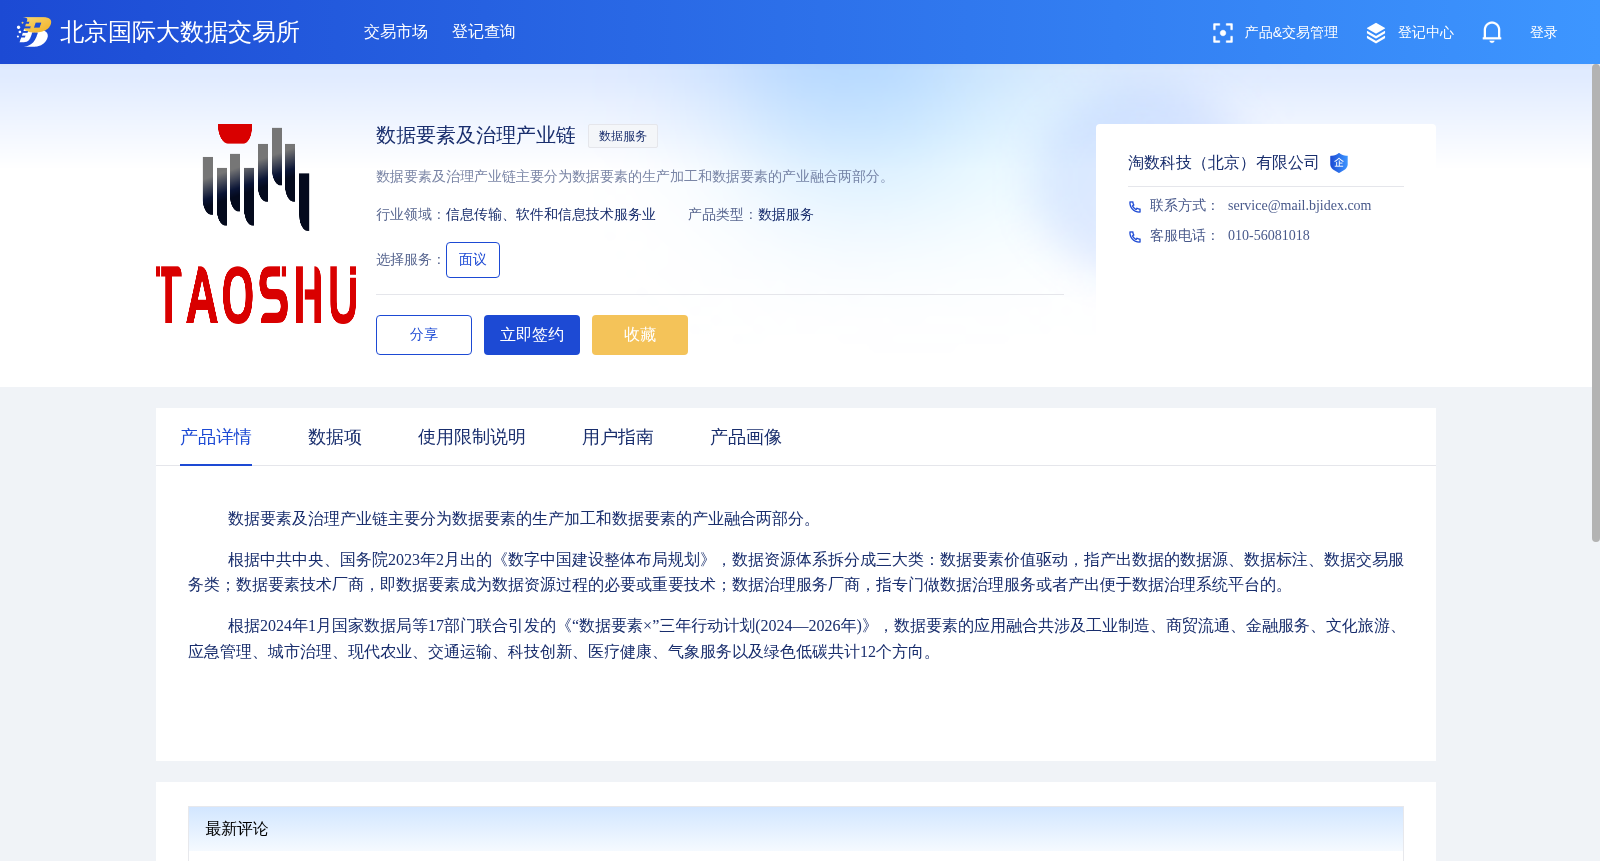
Task: Go to 产品&交易管理
Action: (1291, 33)
